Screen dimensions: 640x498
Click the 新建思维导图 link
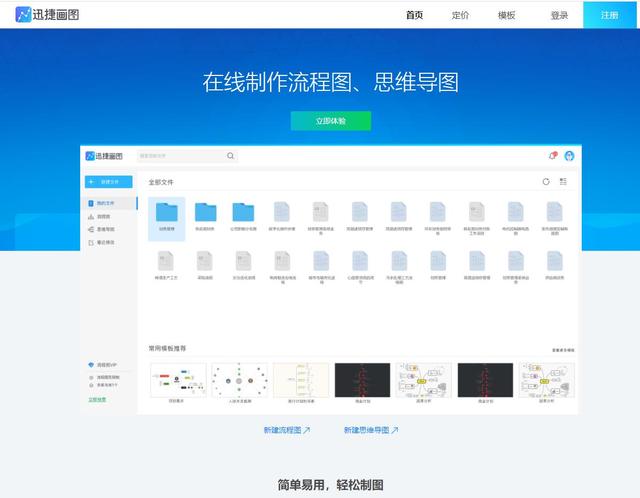pyautogui.click(x=367, y=430)
